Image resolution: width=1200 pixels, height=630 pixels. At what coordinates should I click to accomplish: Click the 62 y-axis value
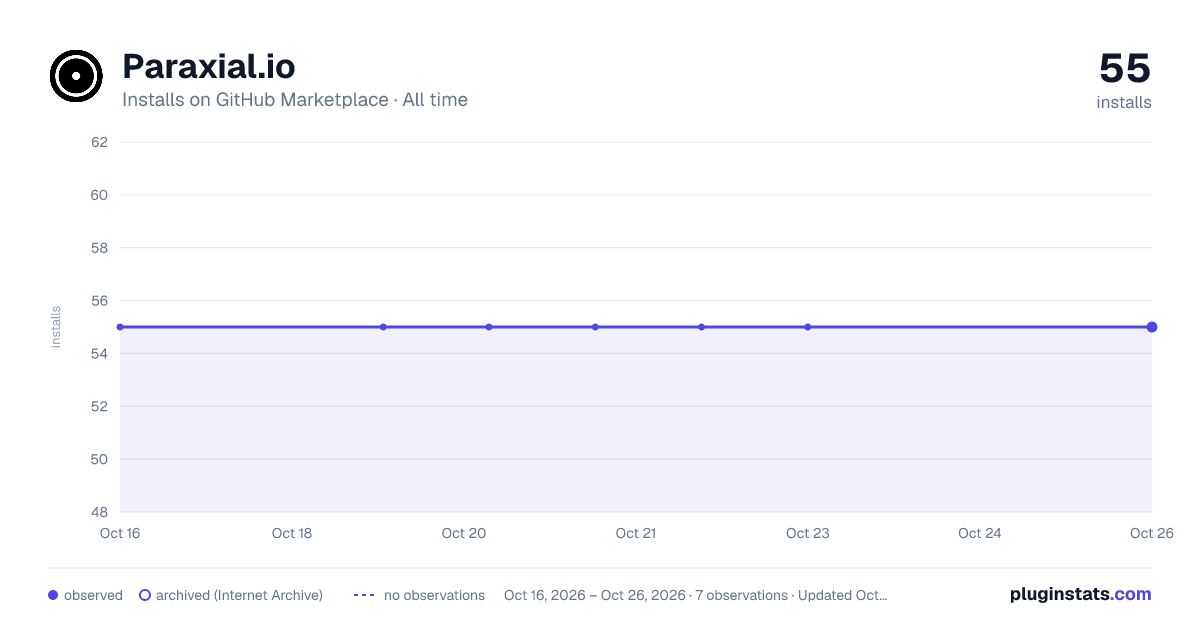[99, 142]
